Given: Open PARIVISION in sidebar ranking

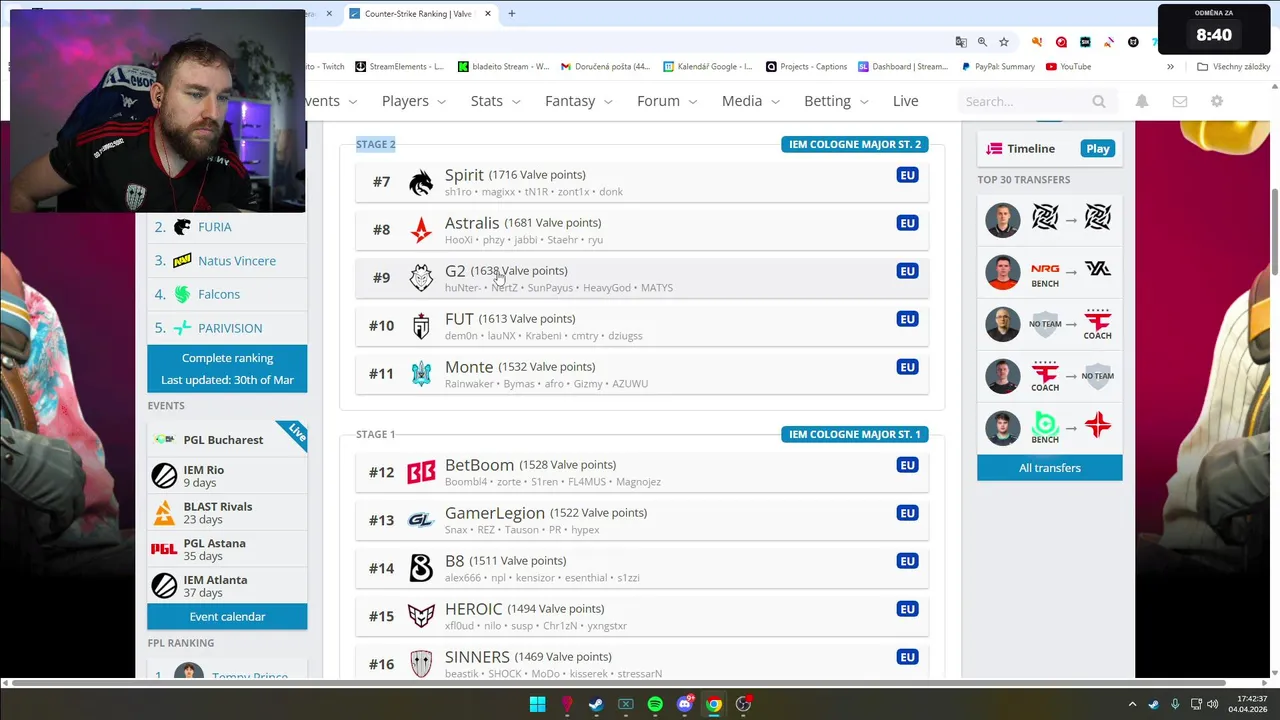Looking at the screenshot, I should pyautogui.click(x=230, y=328).
